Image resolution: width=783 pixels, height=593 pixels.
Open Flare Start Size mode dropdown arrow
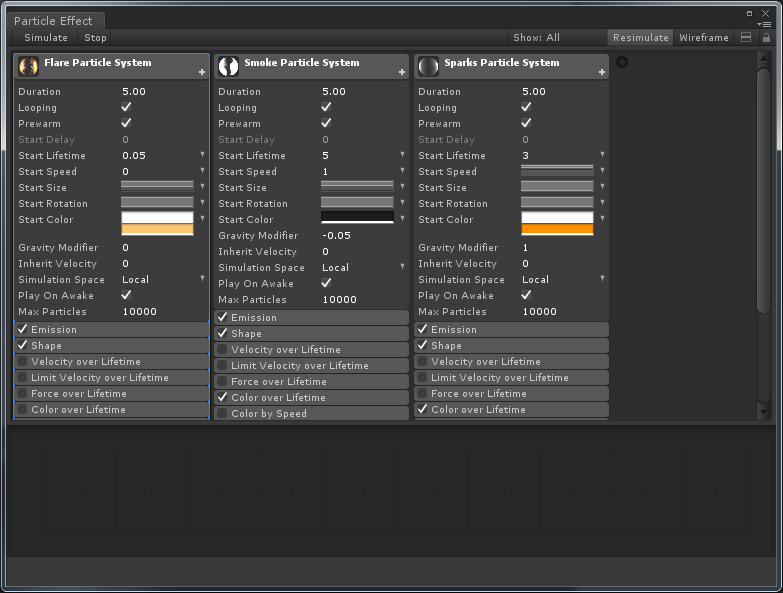202,187
